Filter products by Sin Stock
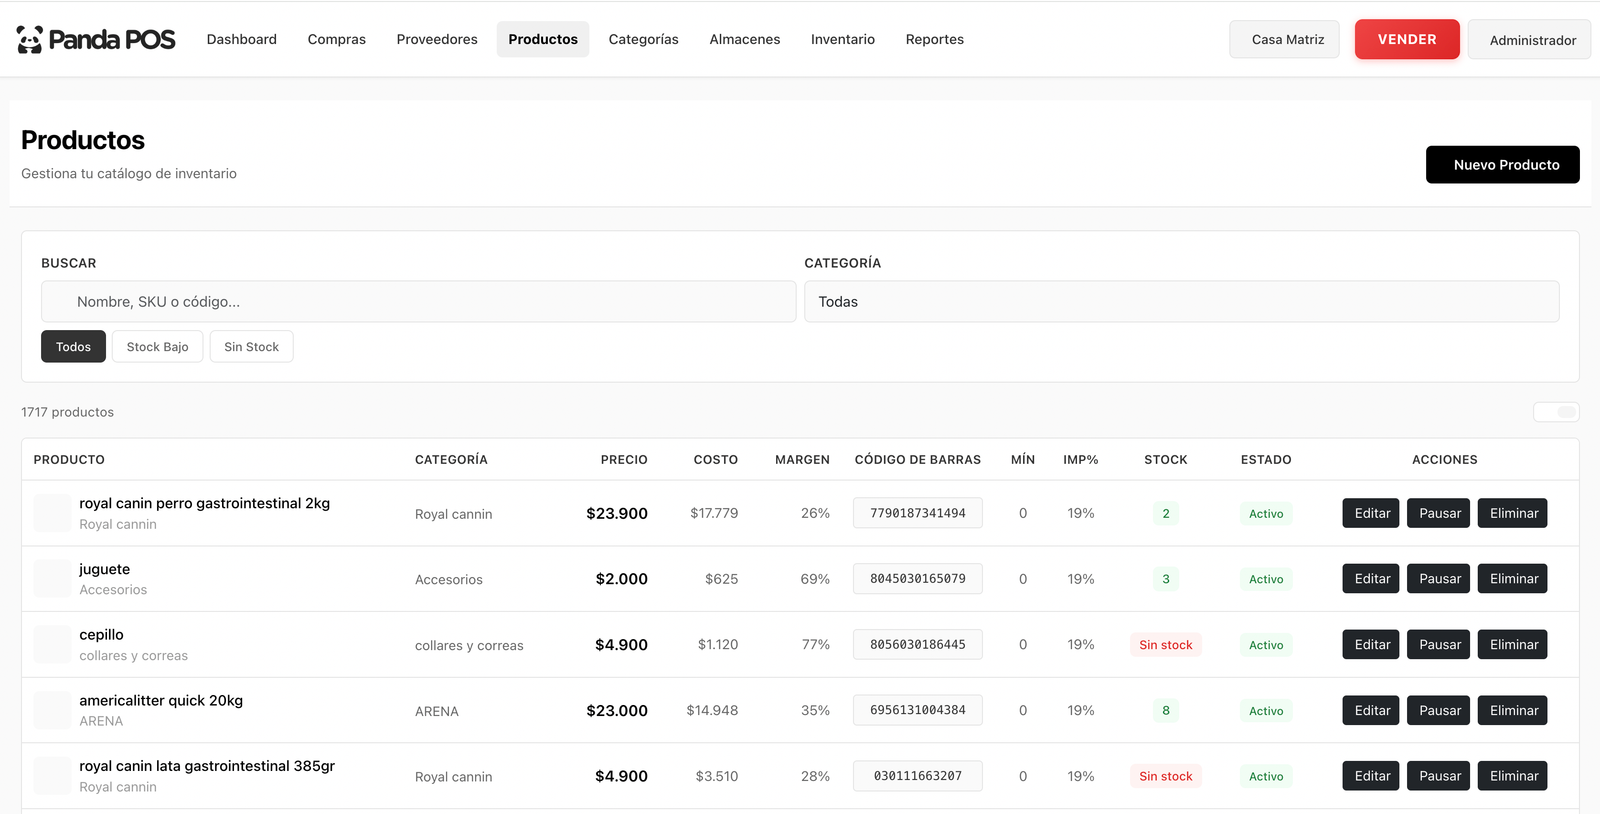The height and width of the screenshot is (814, 1600). point(251,347)
